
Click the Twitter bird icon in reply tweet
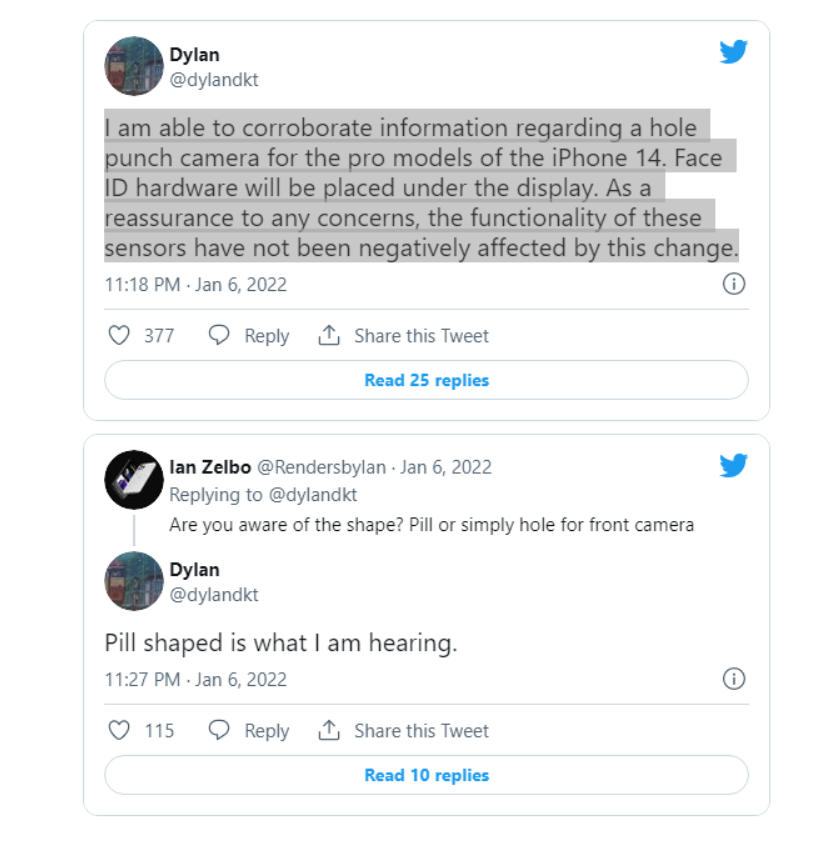point(733,465)
